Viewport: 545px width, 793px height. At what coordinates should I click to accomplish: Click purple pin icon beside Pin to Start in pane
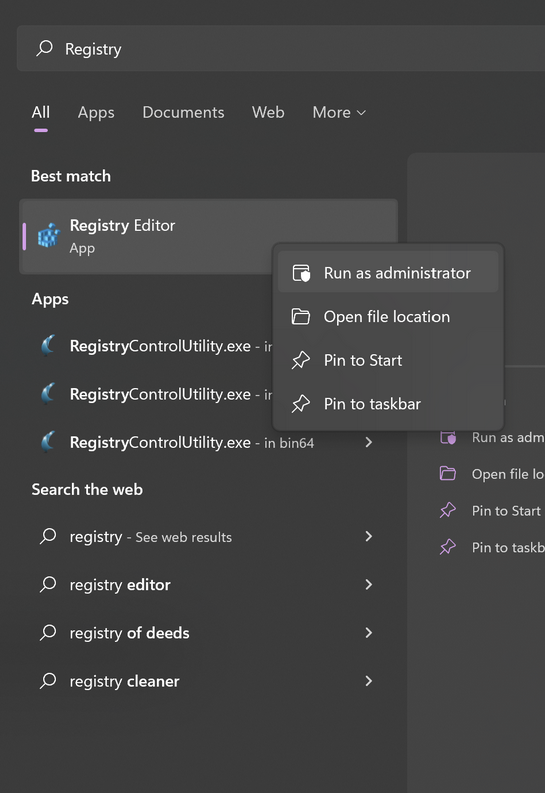tap(448, 510)
